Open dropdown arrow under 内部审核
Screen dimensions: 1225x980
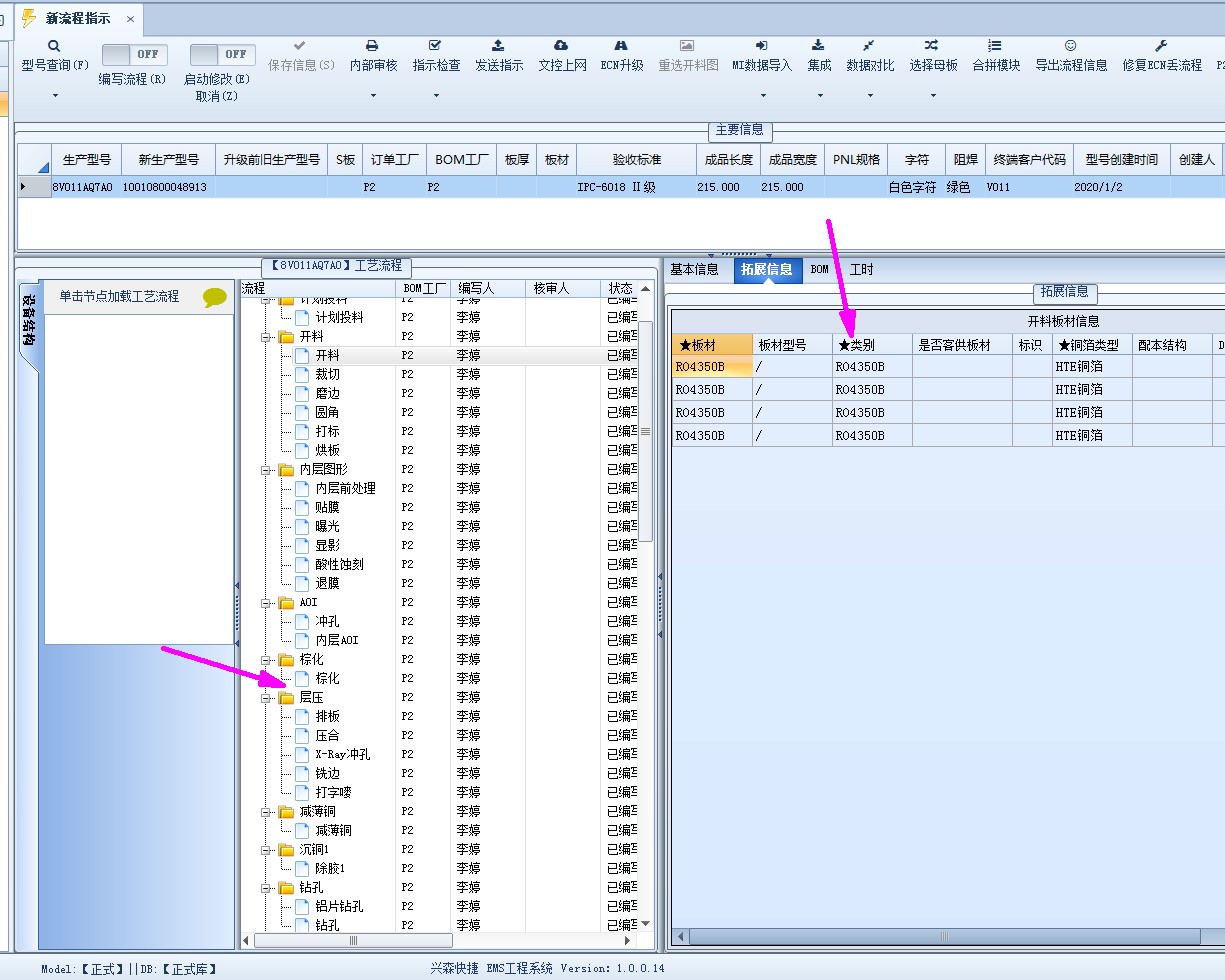click(373, 96)
